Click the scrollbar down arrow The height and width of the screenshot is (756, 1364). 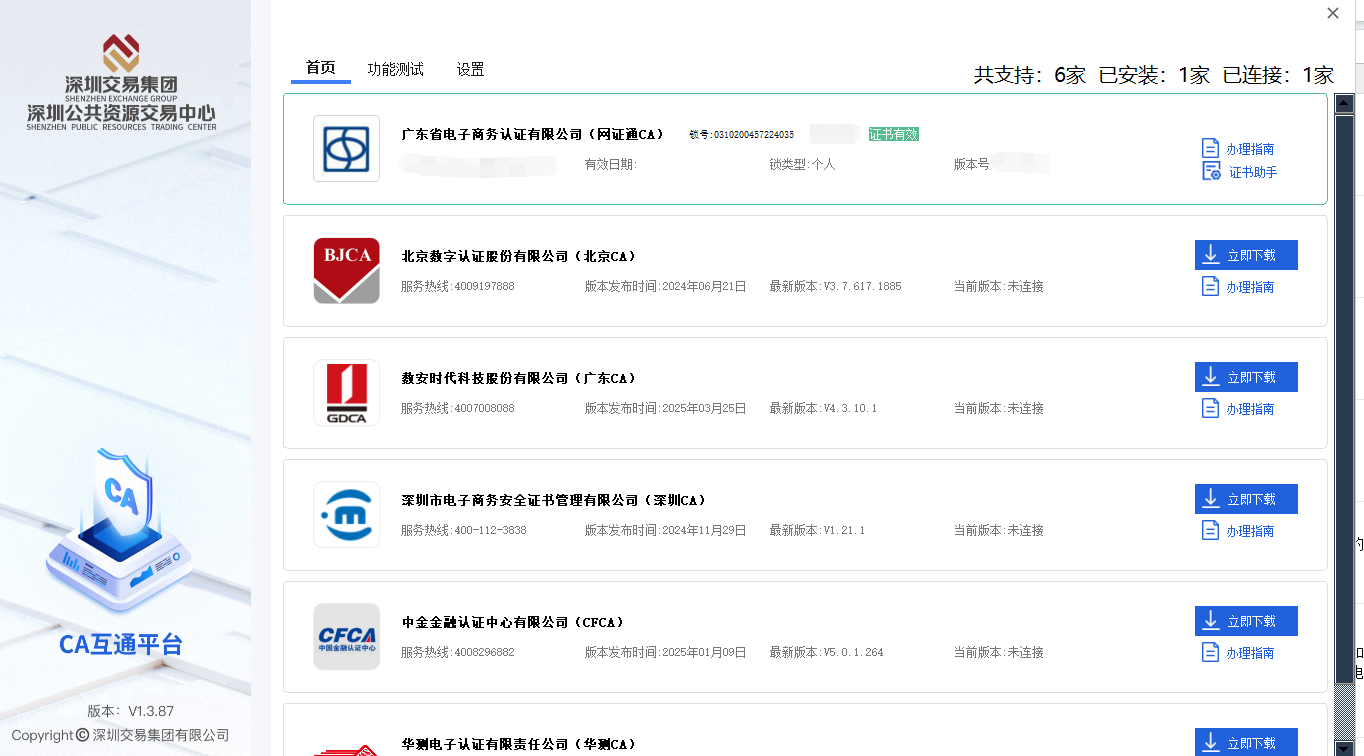[1344, 747]
